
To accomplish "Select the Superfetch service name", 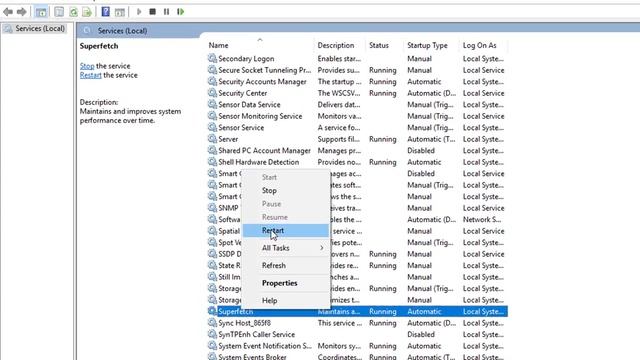I will click(x=236, y=311).
